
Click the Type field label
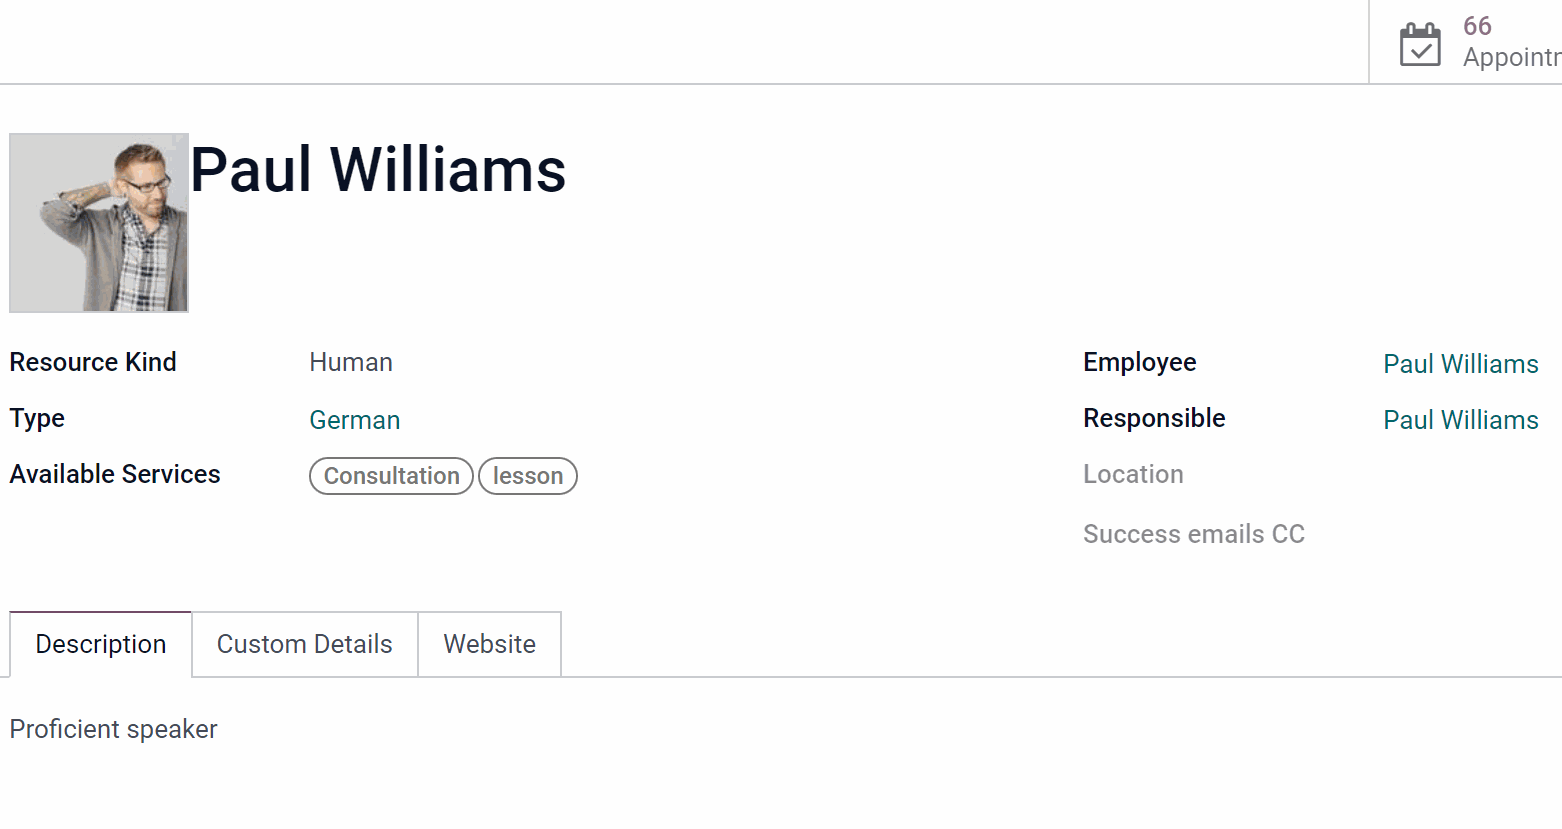pyautogui.click(x=37, y=418)
